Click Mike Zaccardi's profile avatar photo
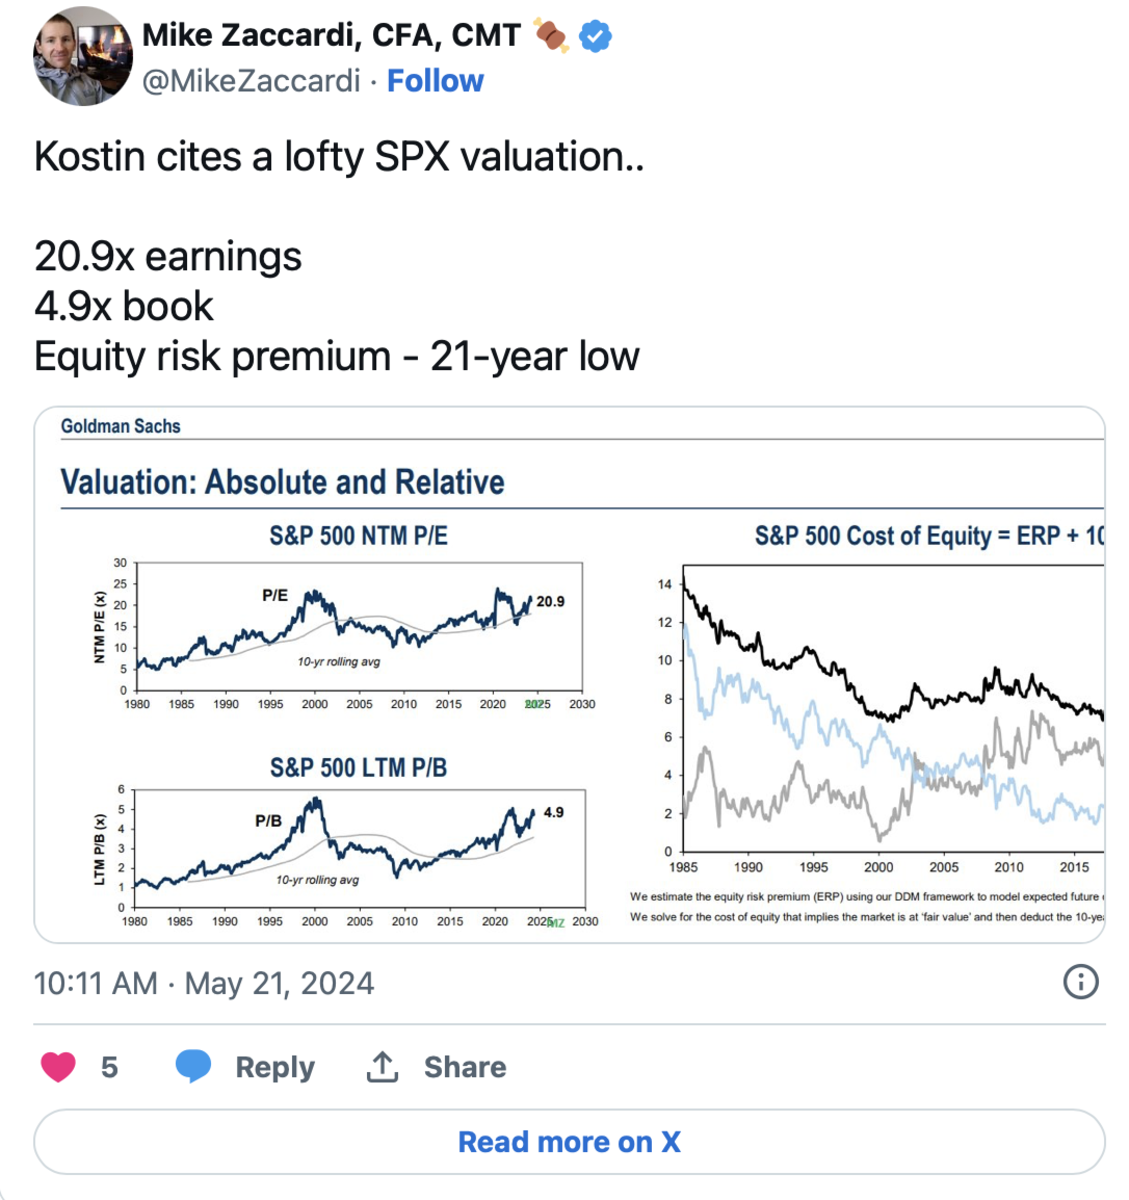This screenshot has height=1200, width=1129. click(83, 56)
